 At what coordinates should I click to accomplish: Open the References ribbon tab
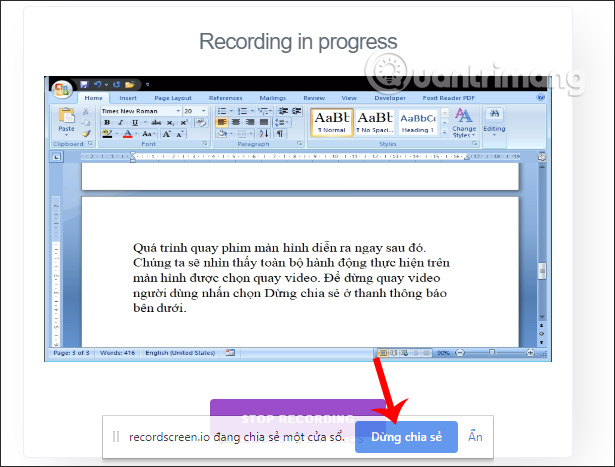coord(225,98)
